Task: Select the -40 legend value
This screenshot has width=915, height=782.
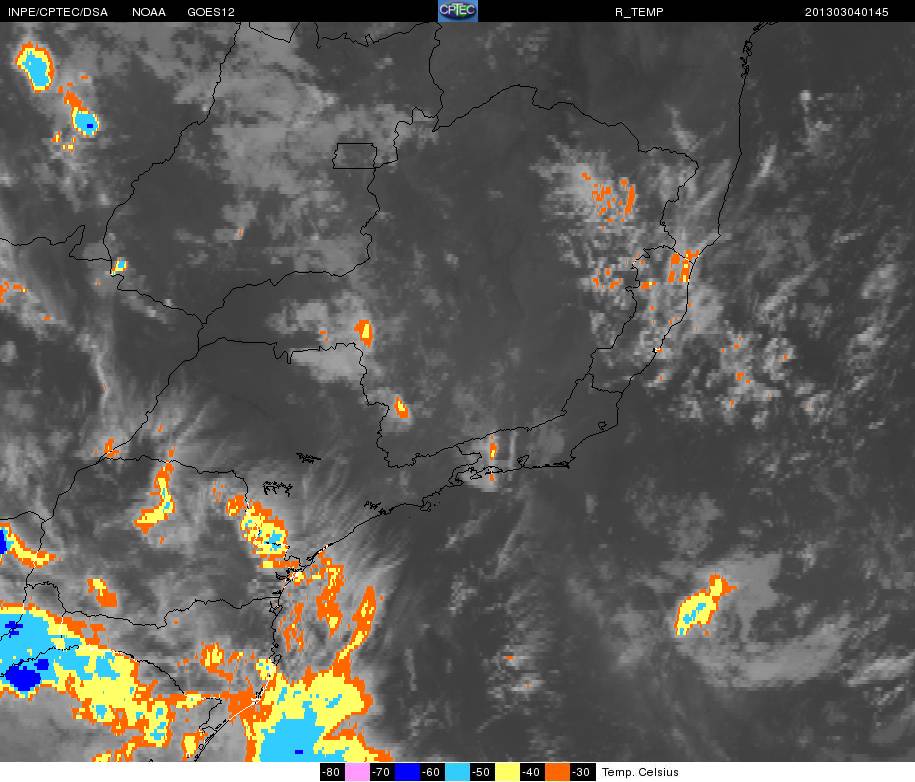Action: click(532, 772)
